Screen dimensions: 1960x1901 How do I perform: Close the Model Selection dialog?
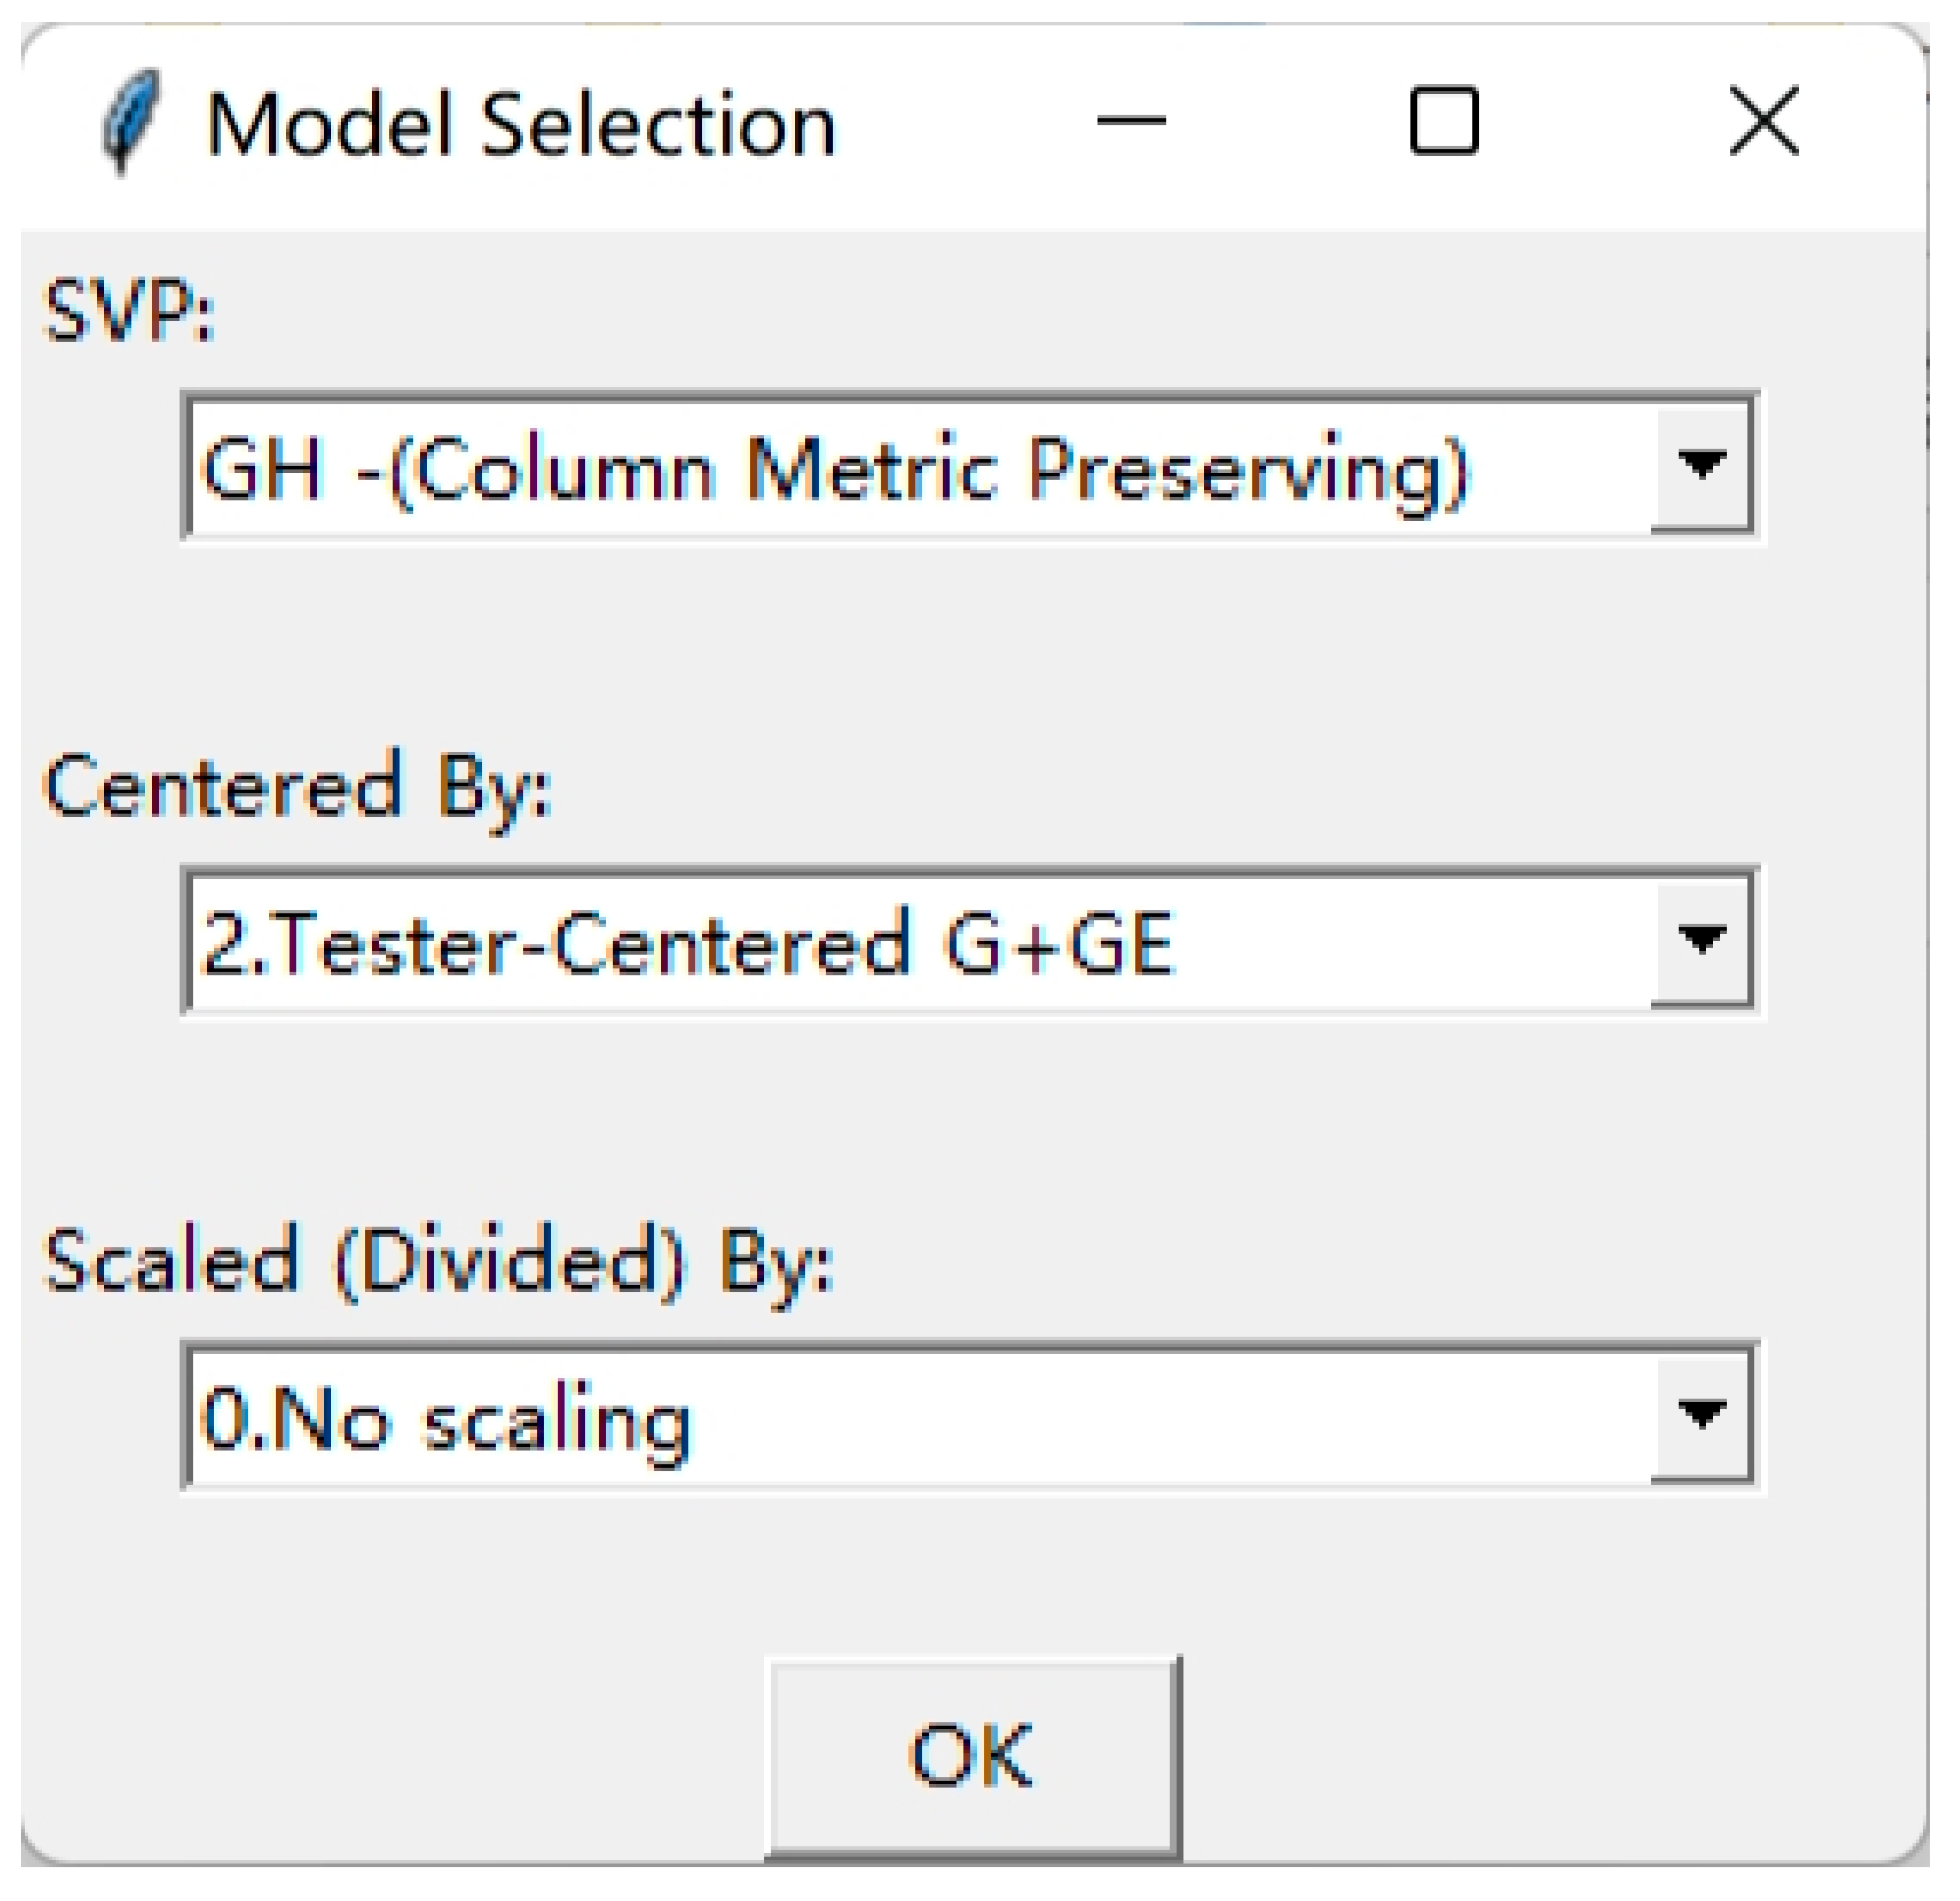pyautogui.click(x=1764, y=122)
